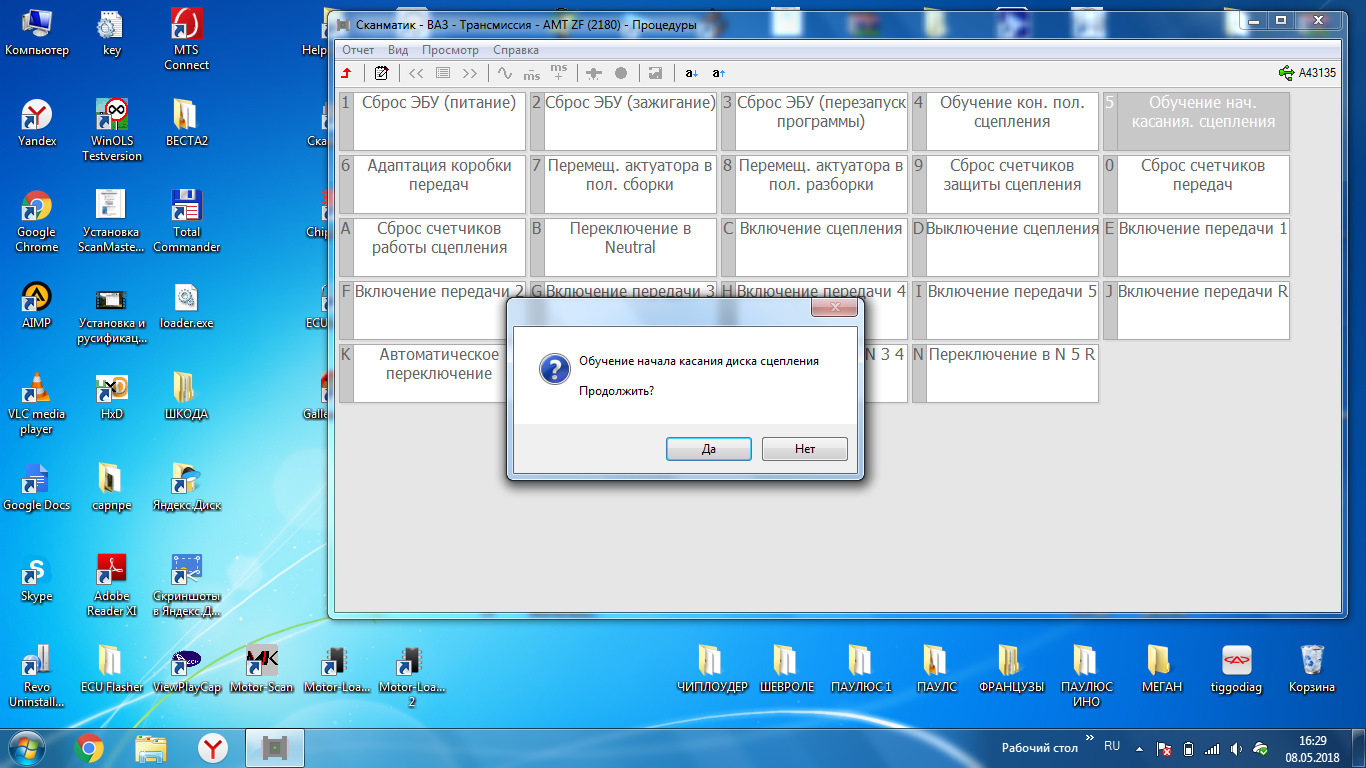Select procedure Адаптация коробки передач
Image resolution: width=1366 pixels, height=768 pixels.
pyautogui.click(x=432, y=184)
